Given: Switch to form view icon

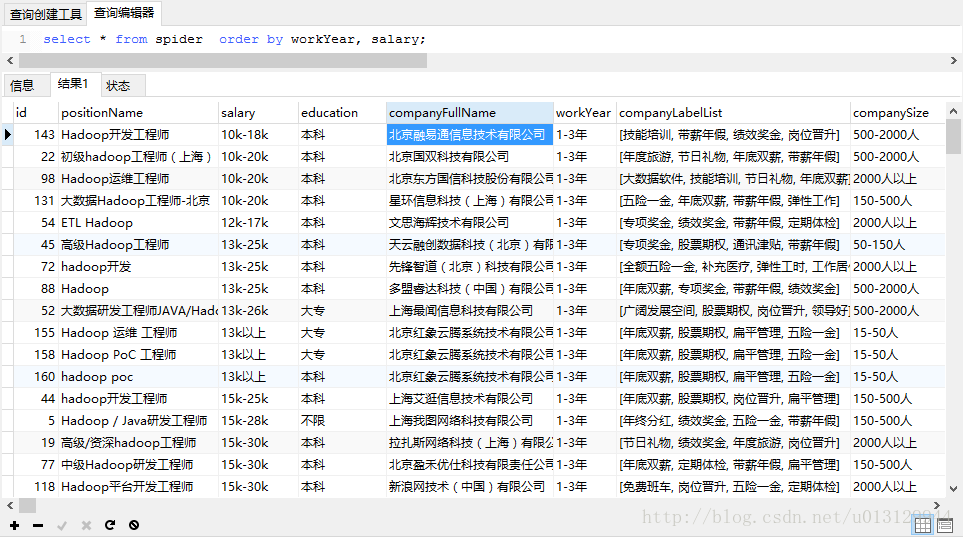Looking at the screenshot, I should tap(945, 525).
